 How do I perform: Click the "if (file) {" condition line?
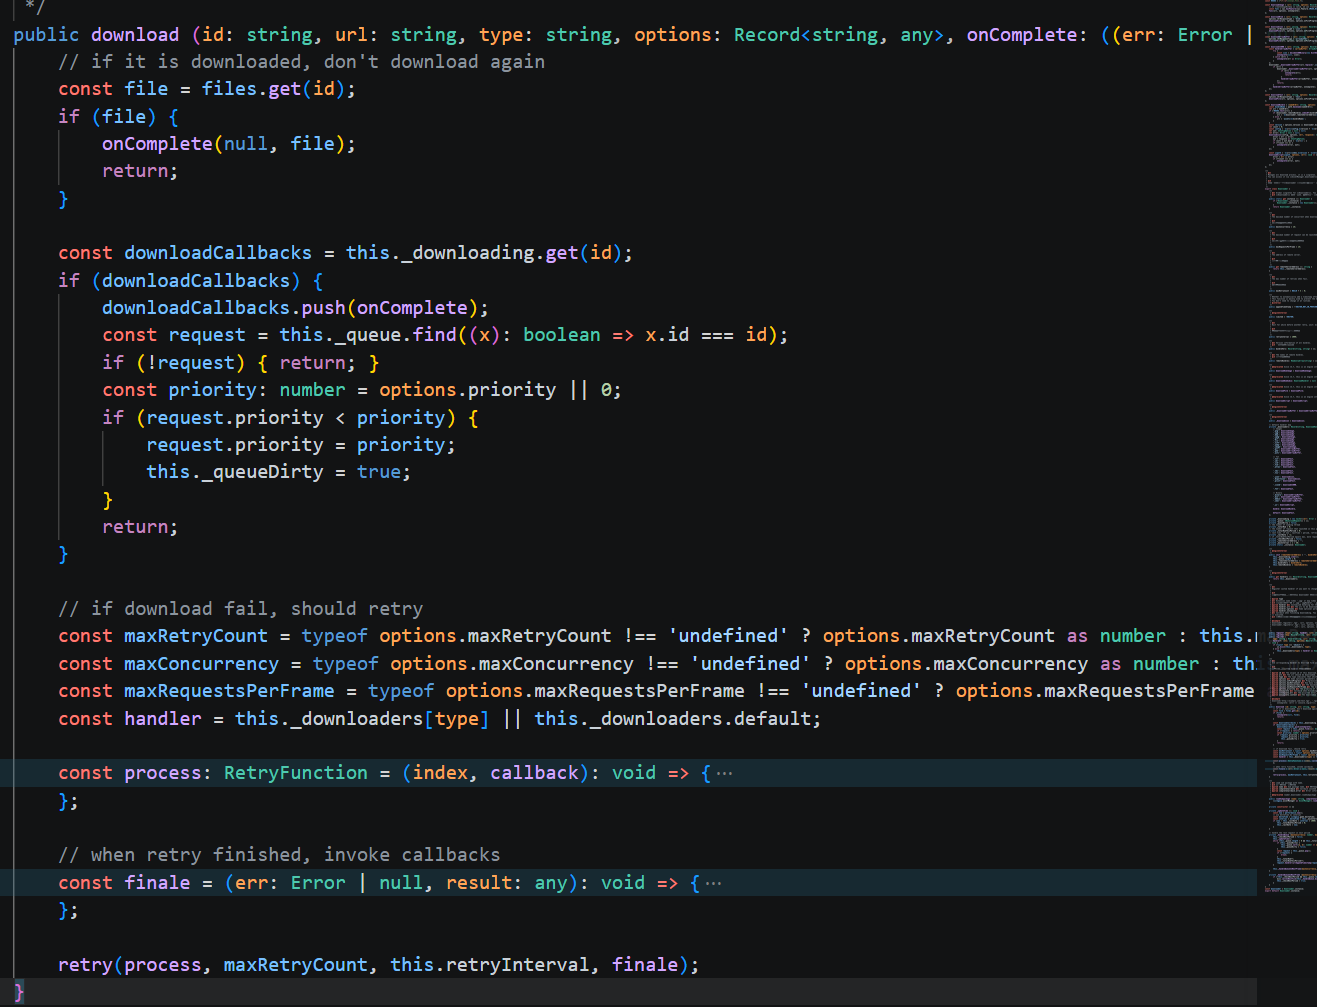(x=118, y=117)
